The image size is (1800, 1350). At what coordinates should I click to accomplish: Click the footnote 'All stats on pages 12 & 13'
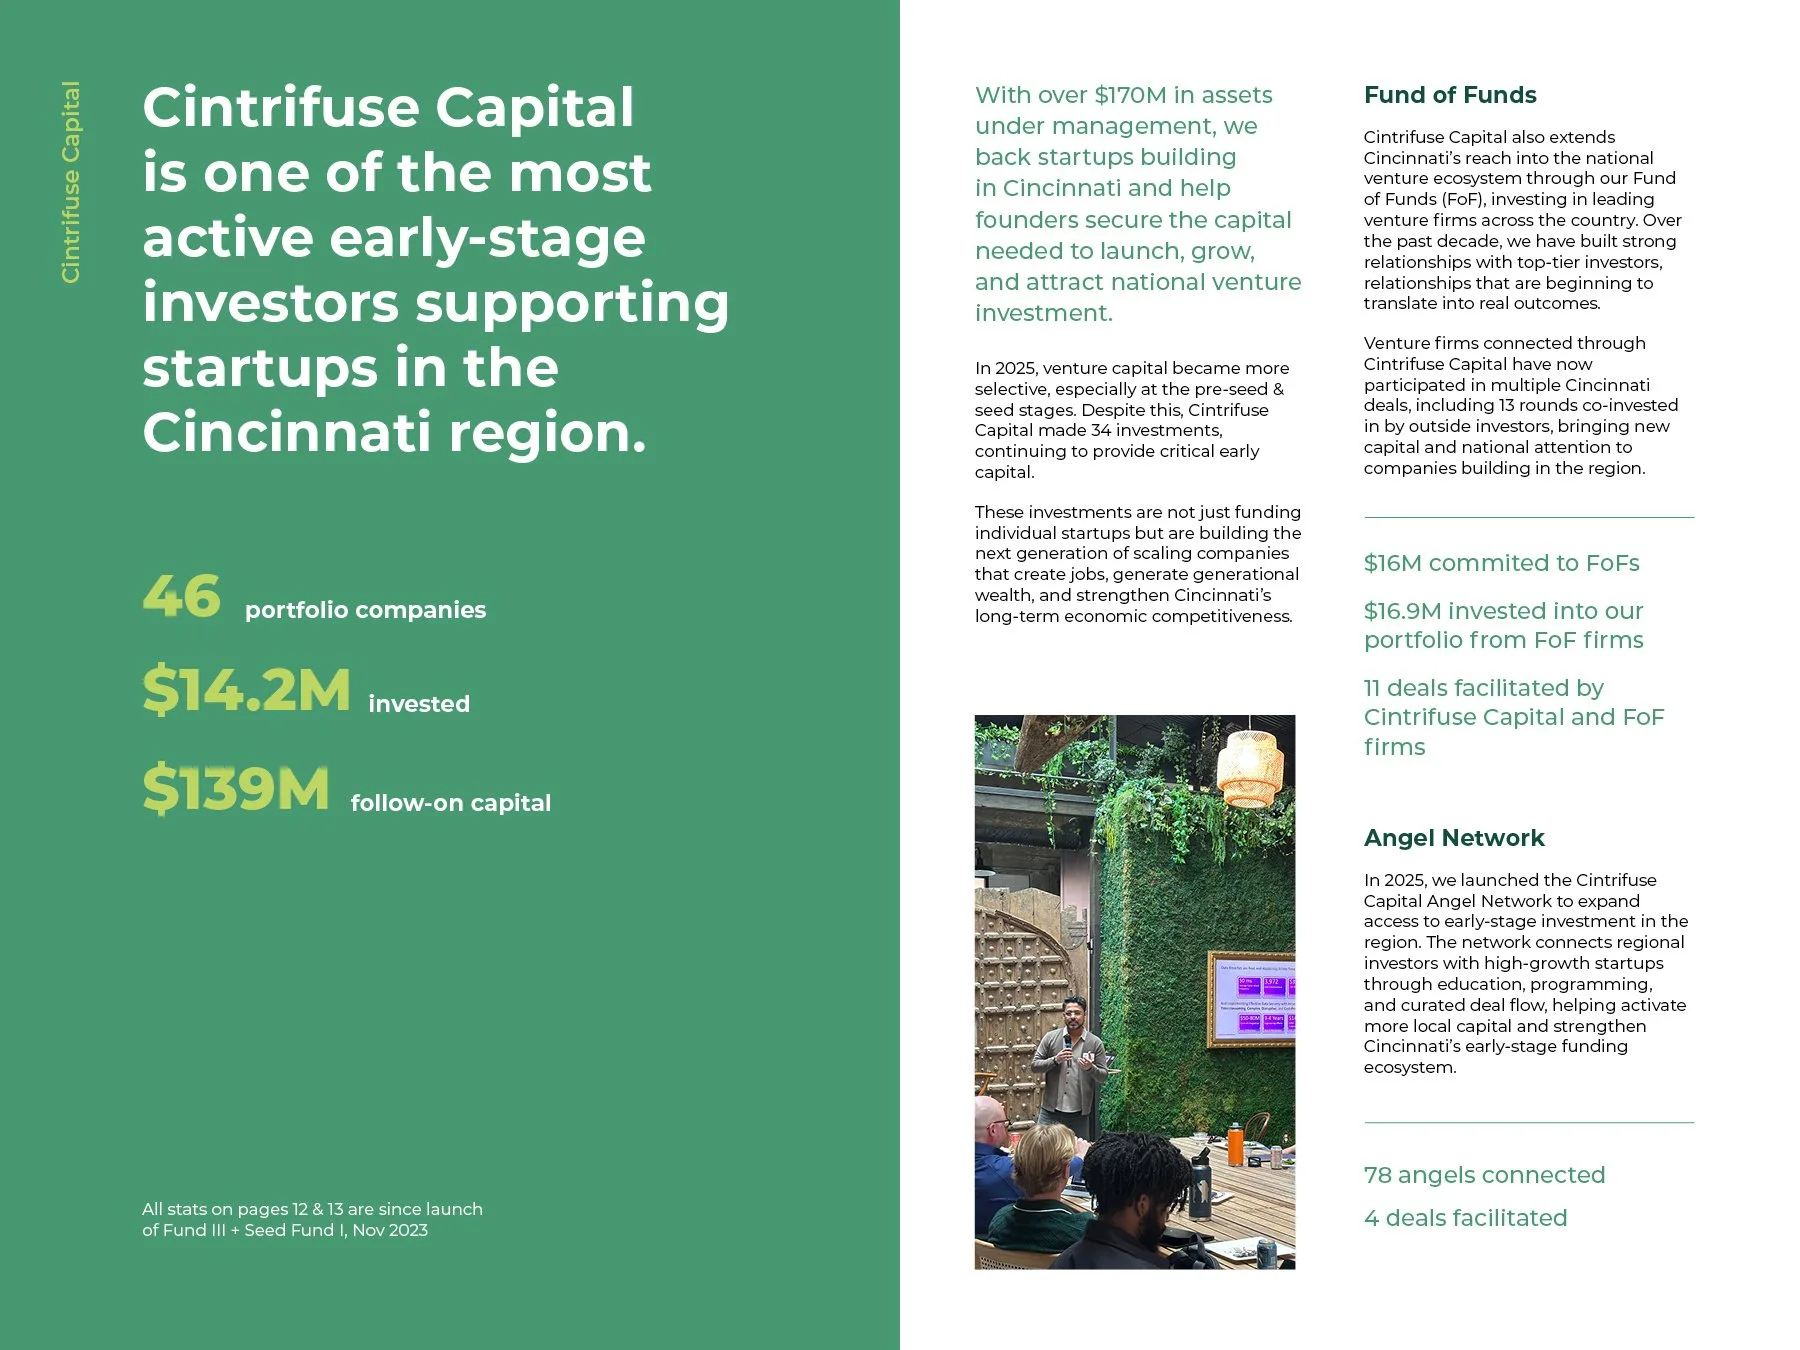coord(312,1220)
